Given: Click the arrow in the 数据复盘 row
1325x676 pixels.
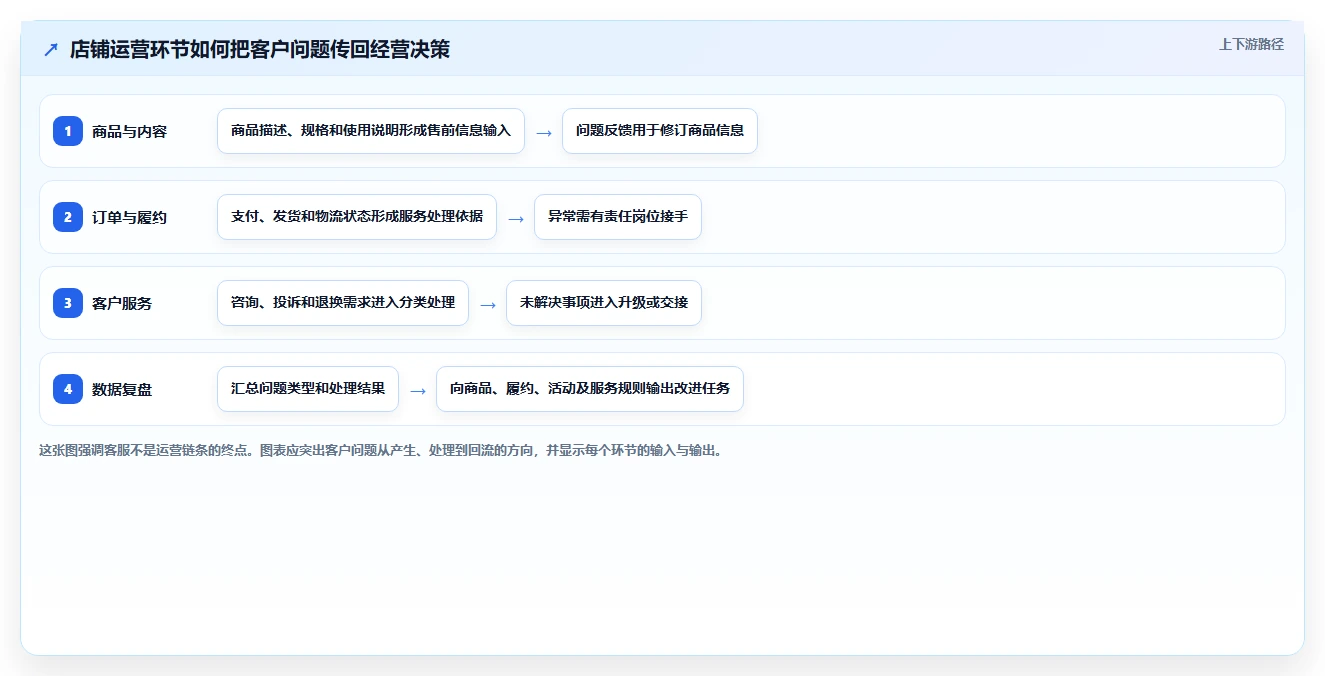Looking at the screenshot, I should 418,390.
